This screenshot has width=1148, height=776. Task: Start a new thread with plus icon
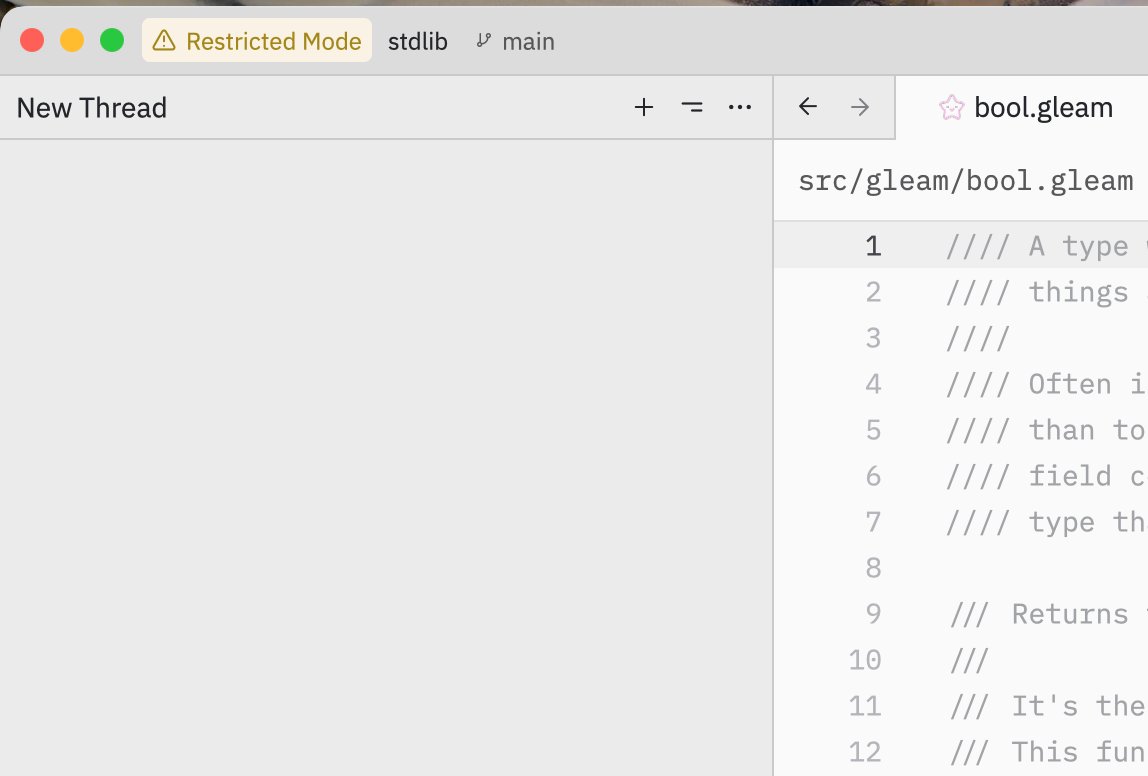click(644, 108)
